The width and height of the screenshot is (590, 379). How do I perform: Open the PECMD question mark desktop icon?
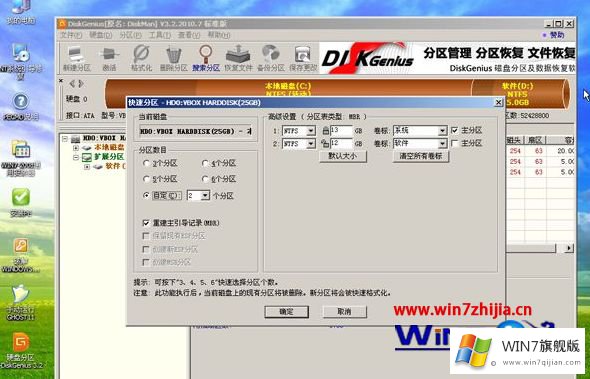pyautogui.click(x=21, y=107)
